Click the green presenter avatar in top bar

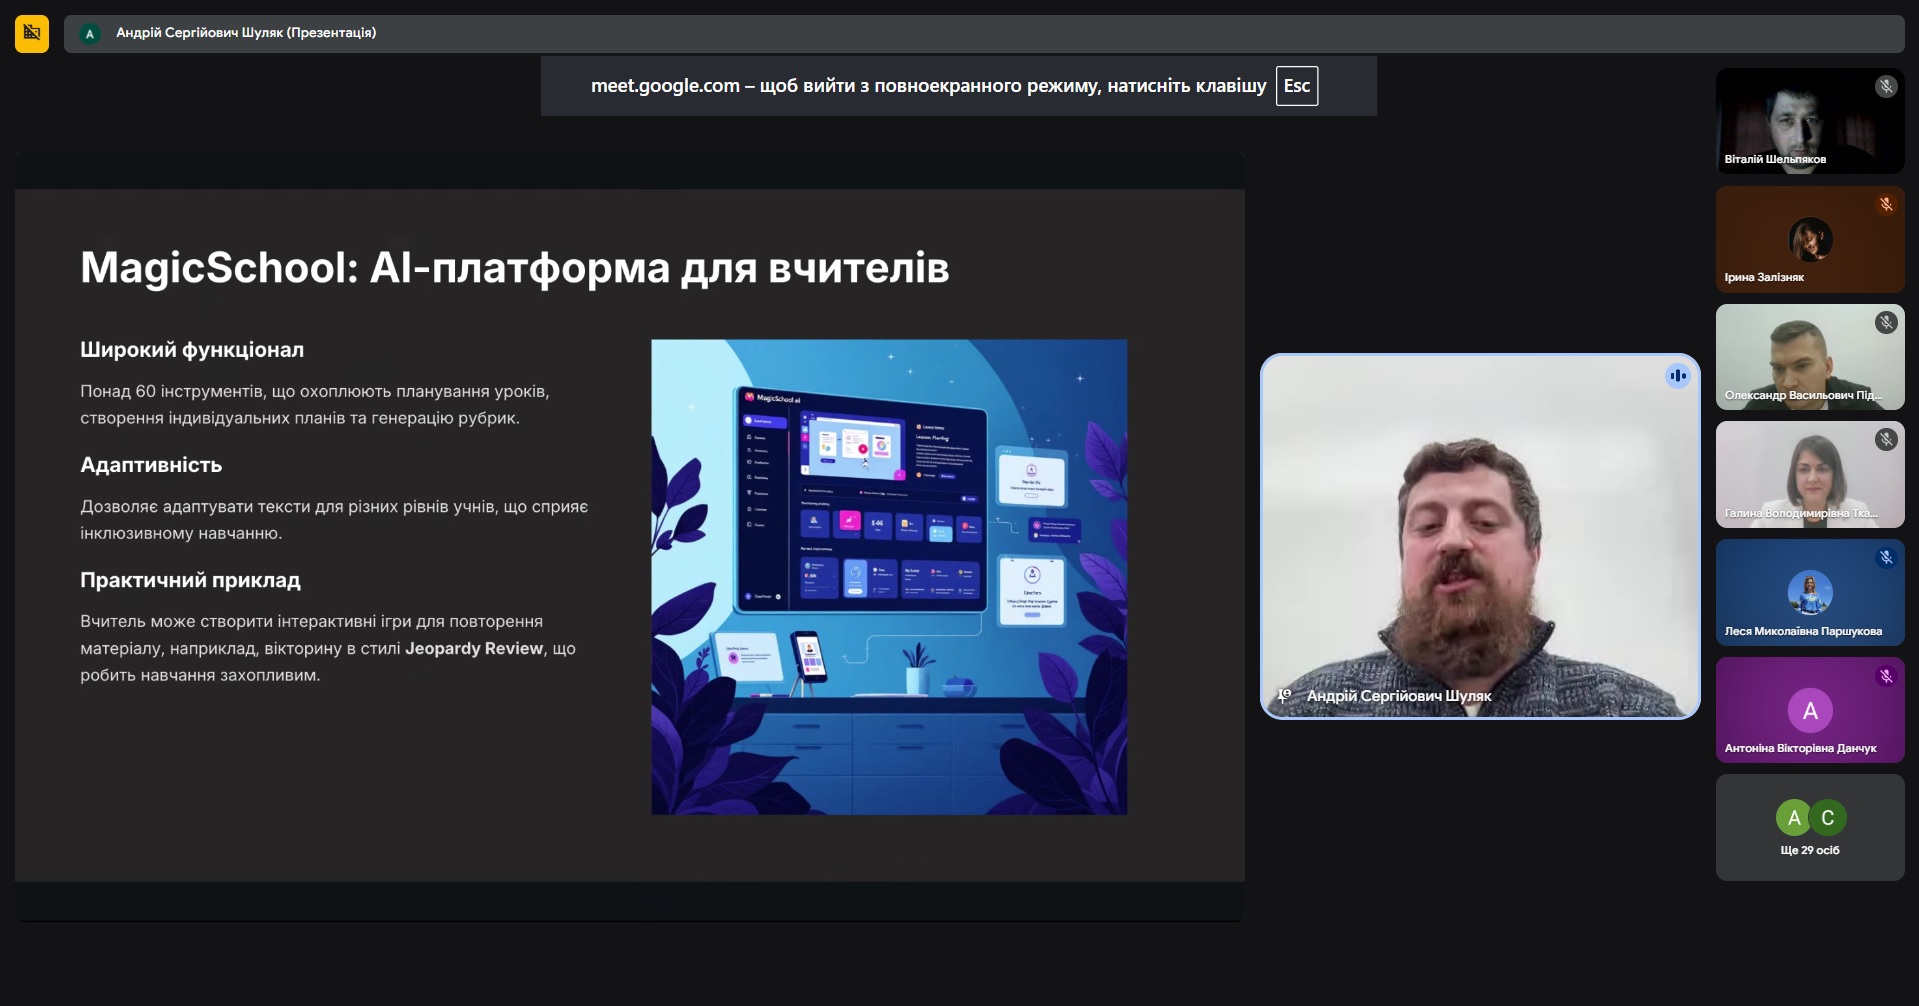pyautogui.click(x=90, y=34)
